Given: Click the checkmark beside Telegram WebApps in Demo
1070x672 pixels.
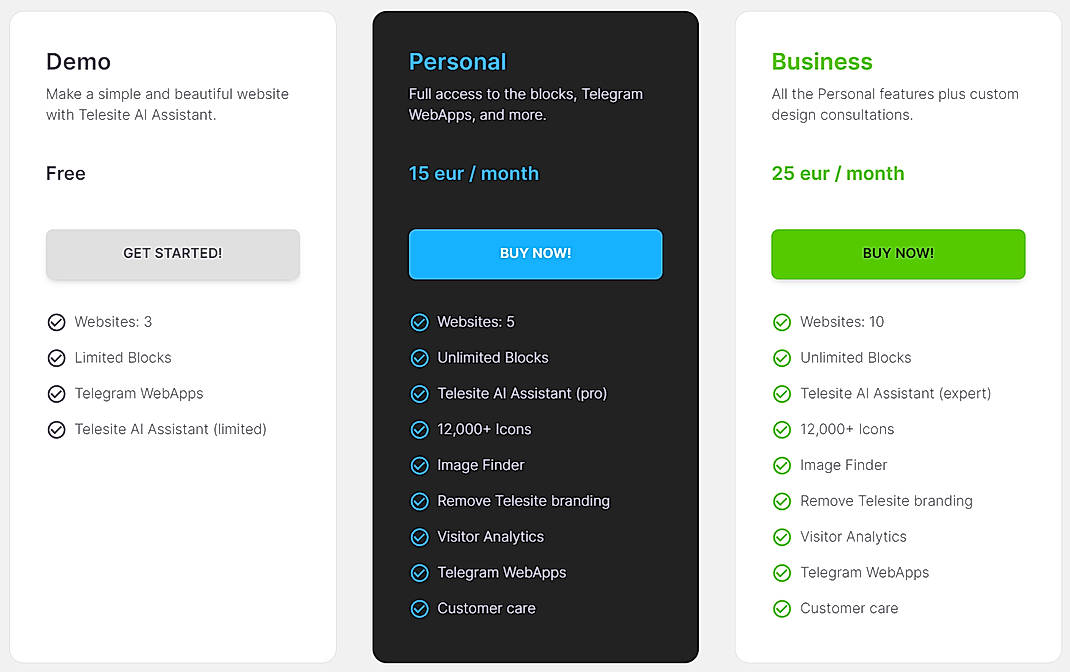Looking at the screenshot, I should pyautogui.click(x=57, y=394).
